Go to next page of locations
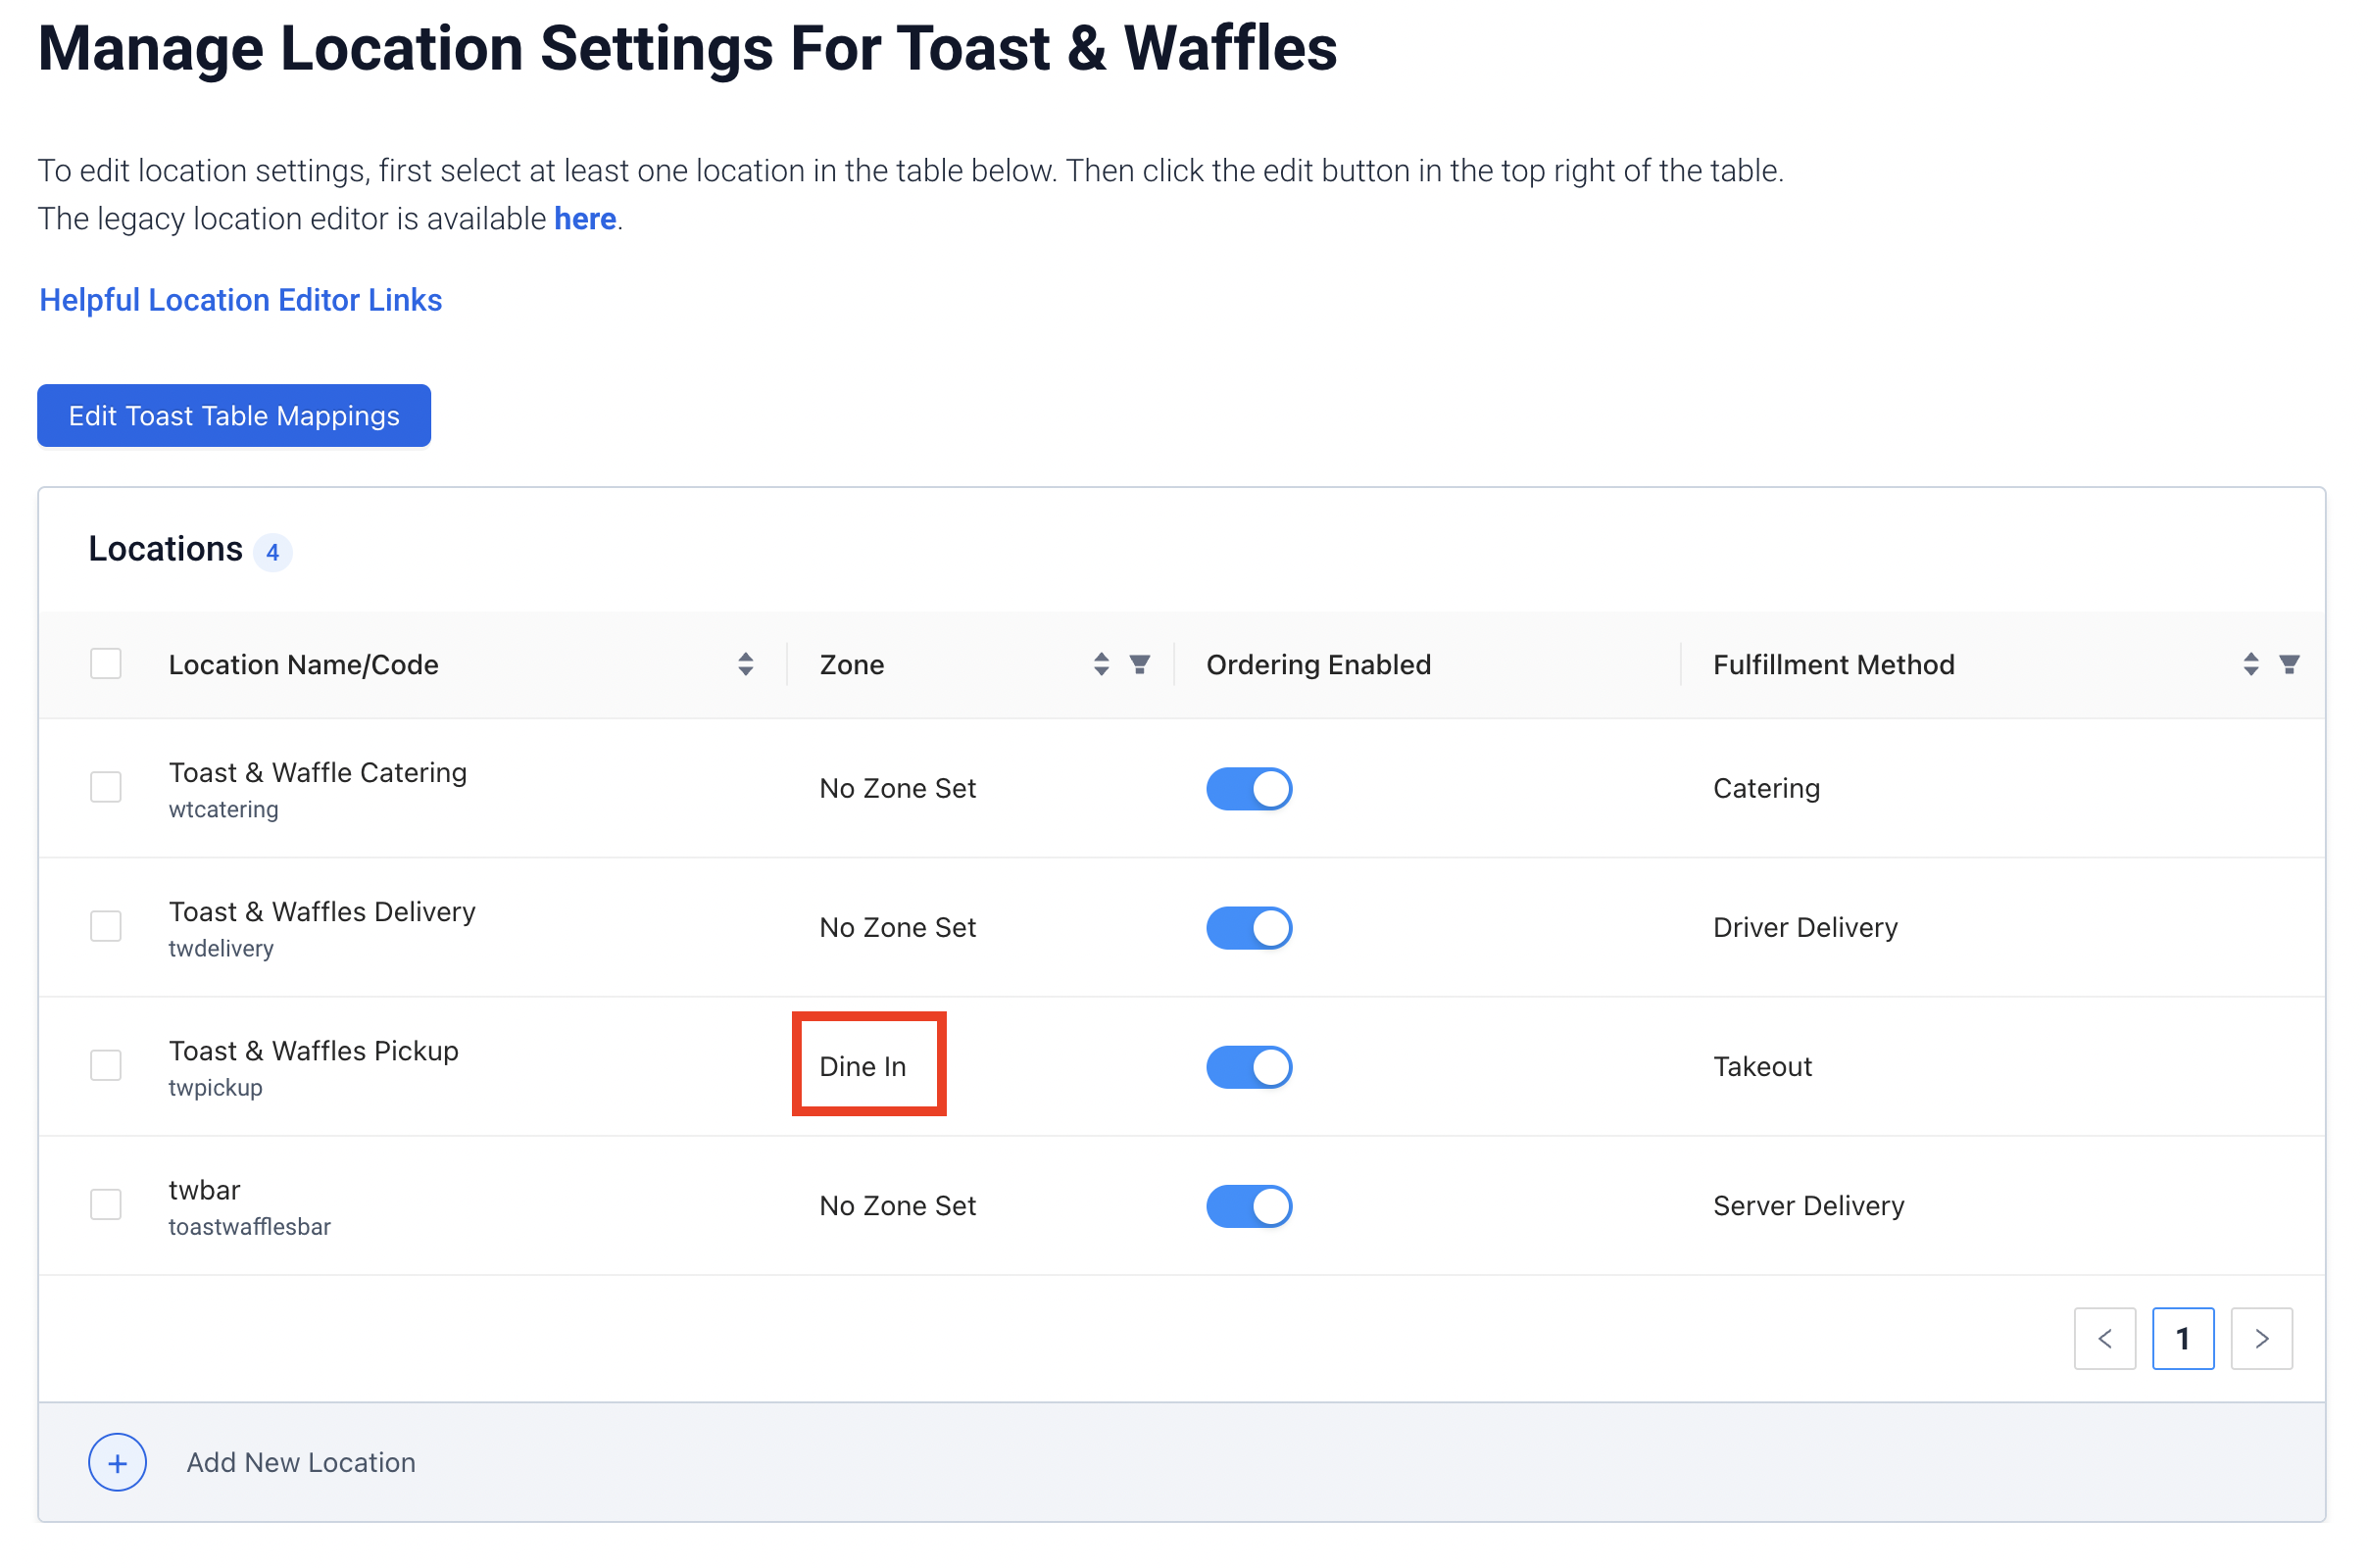Viewport: 2368px width, 1568px height. [2261, 1338]
